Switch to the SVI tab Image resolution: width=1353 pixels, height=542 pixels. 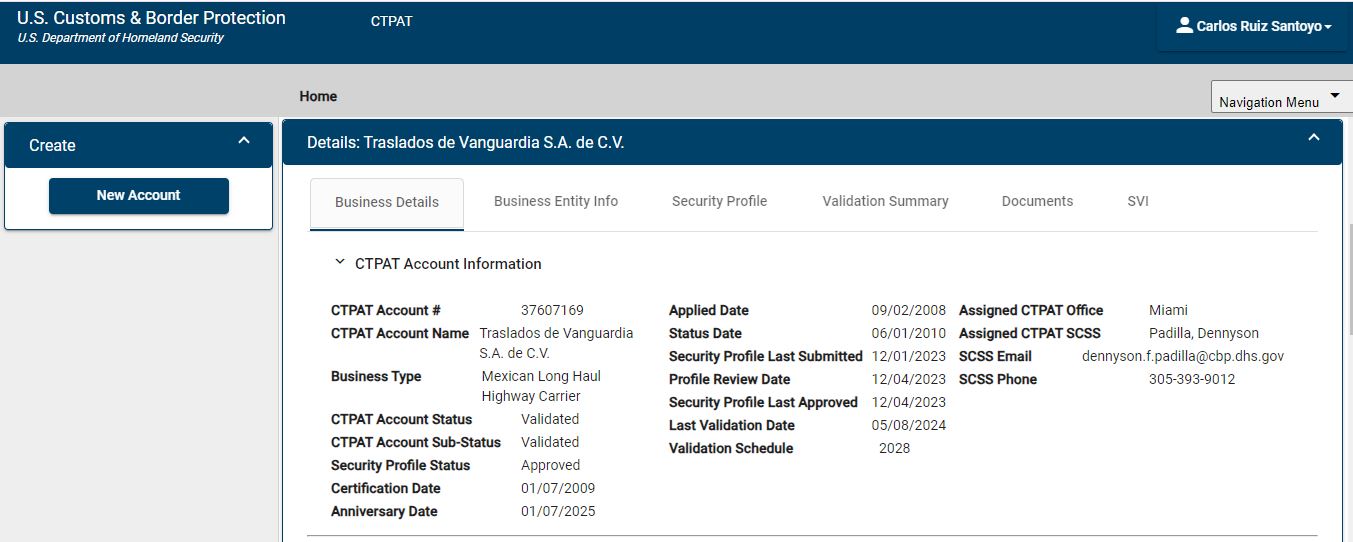1138,202
